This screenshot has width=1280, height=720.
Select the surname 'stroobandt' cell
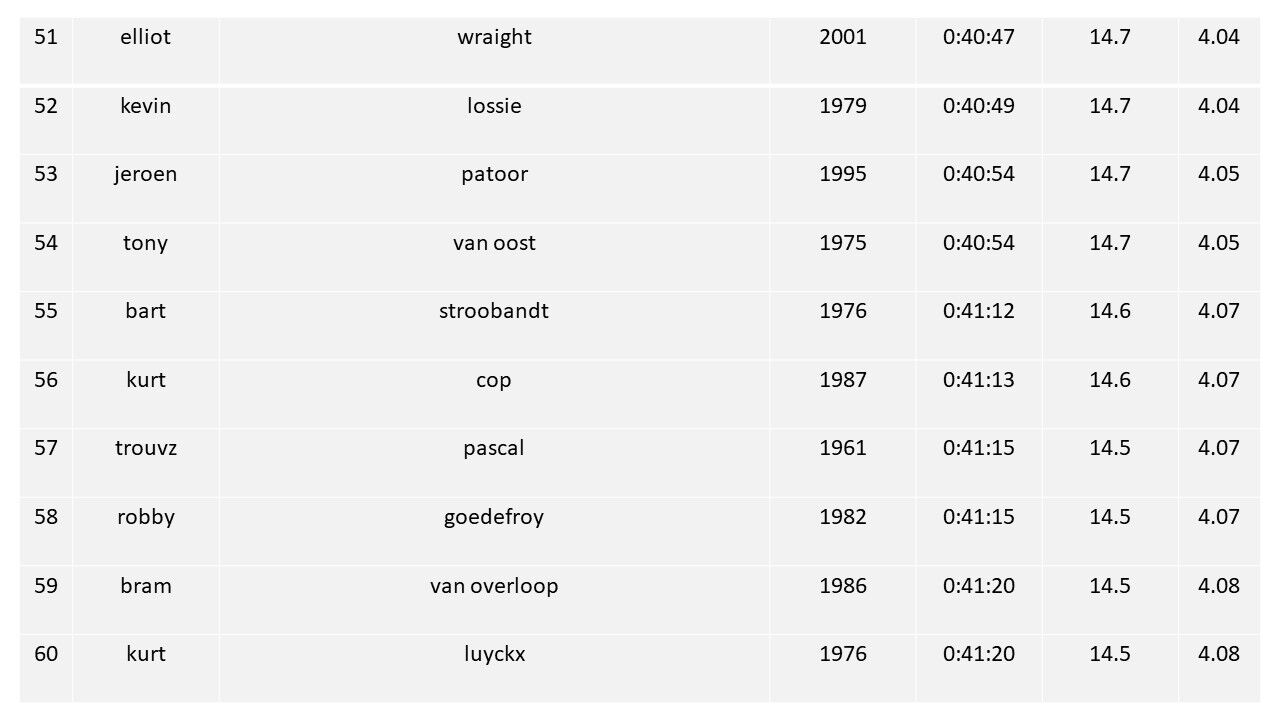pos(494,311)
